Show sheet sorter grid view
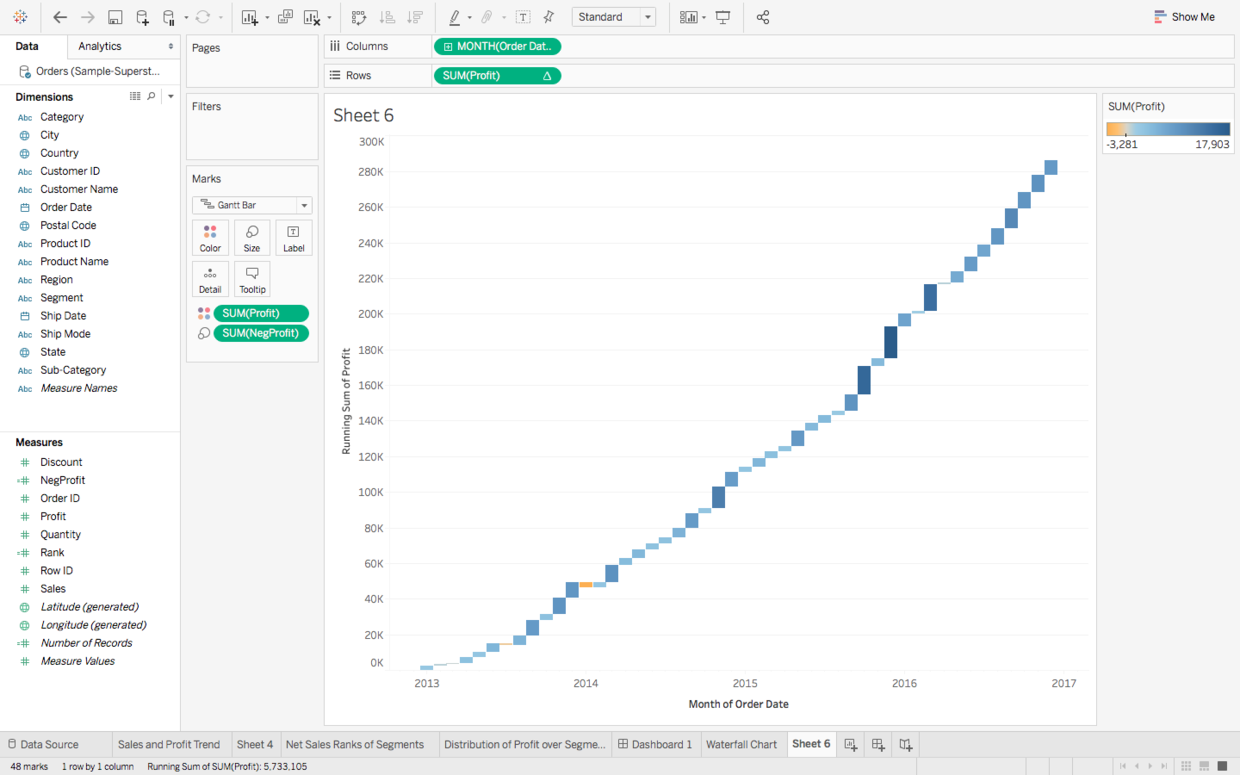 pyautogui.click(x=1186, y=766)
